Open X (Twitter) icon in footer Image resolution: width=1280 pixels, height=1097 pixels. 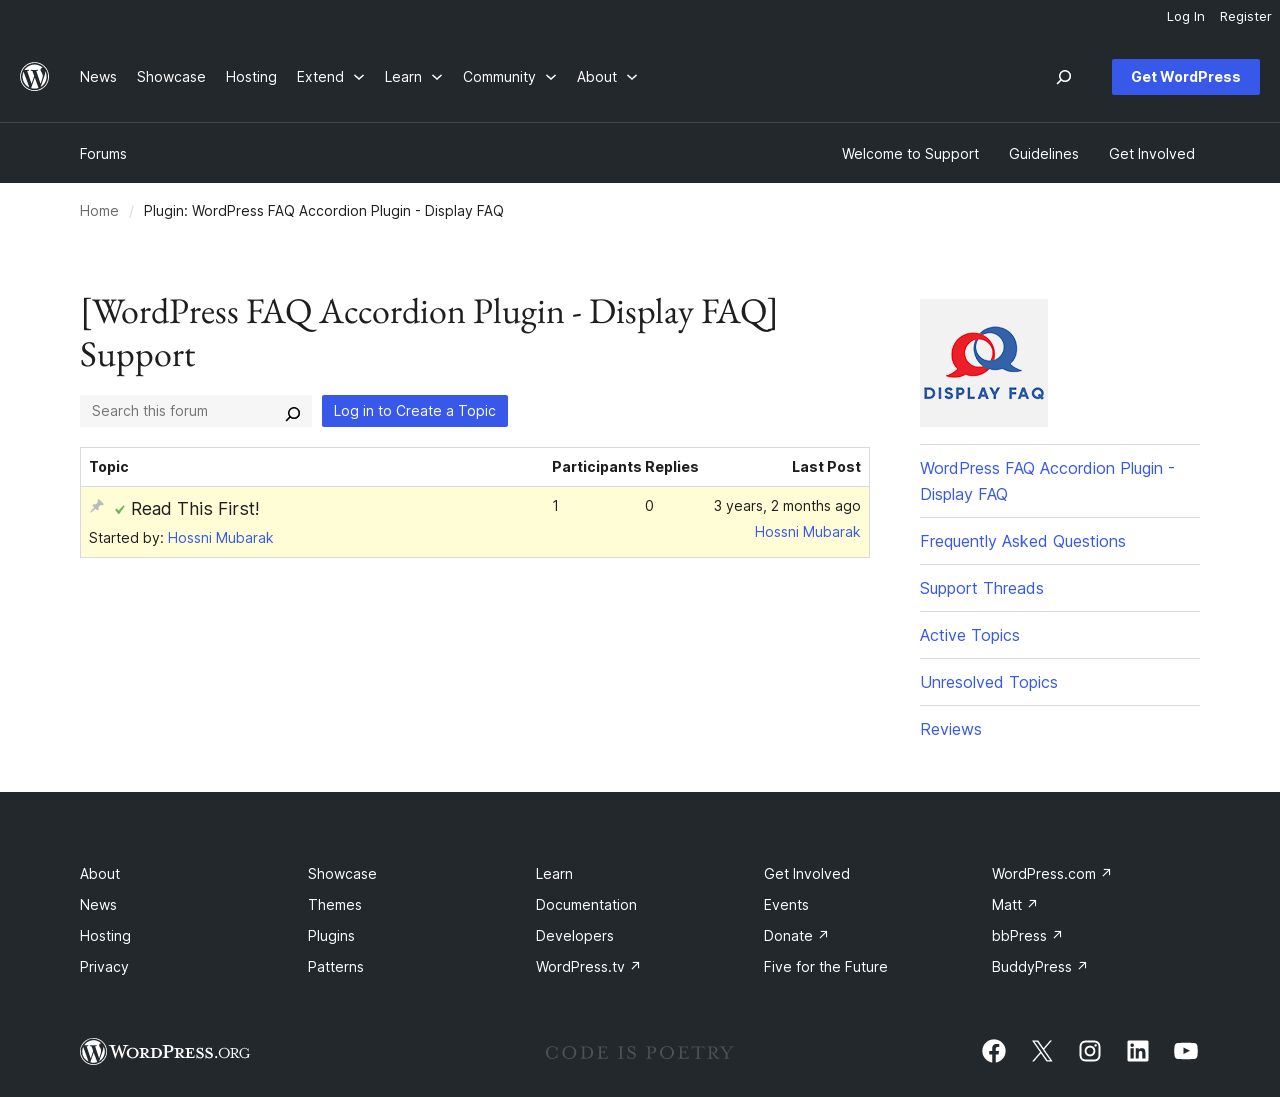1042,1051
